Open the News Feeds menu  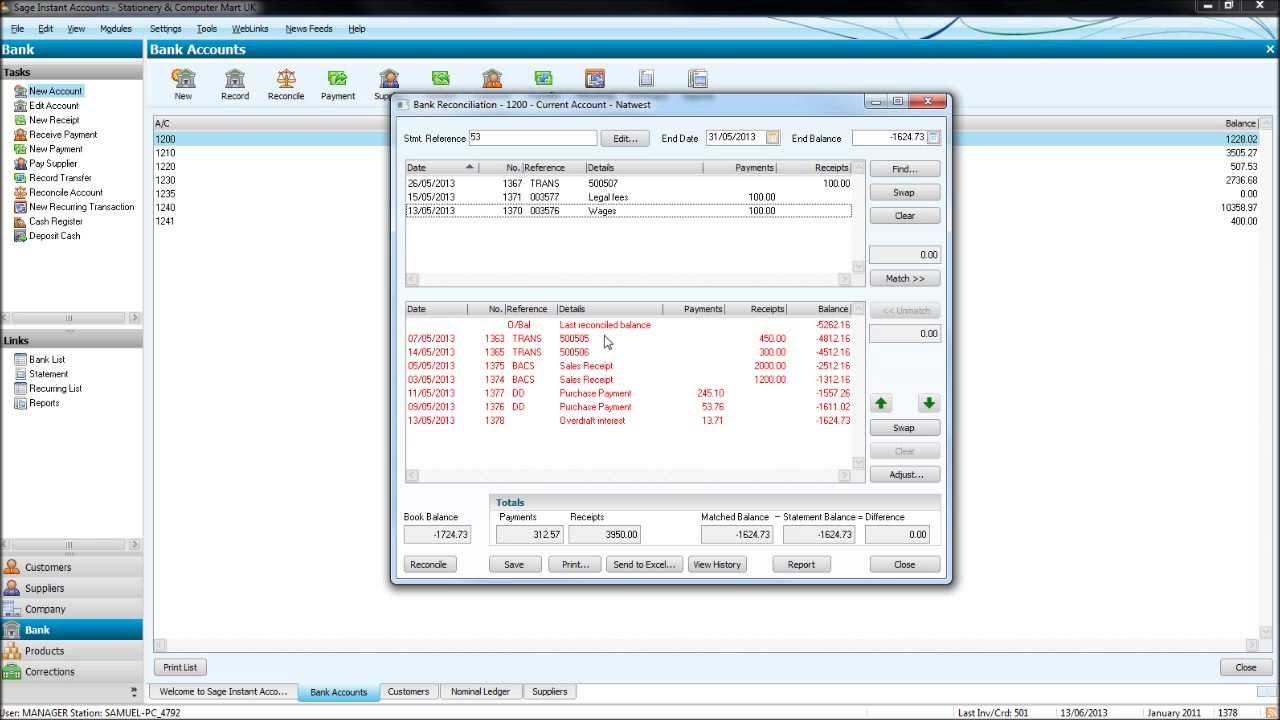point(309,29)
